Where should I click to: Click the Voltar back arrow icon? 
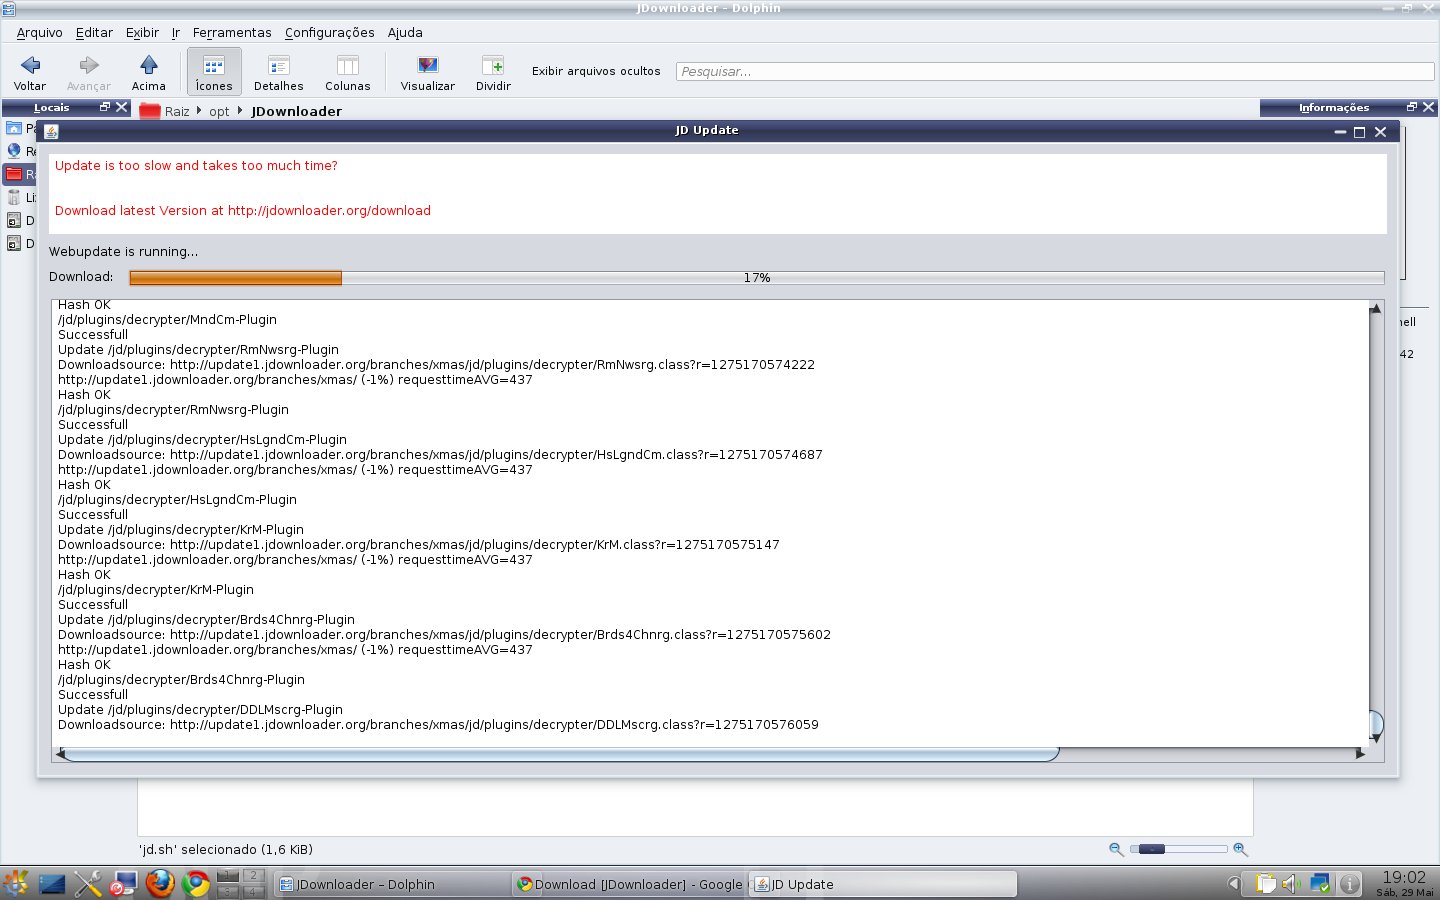30,66
